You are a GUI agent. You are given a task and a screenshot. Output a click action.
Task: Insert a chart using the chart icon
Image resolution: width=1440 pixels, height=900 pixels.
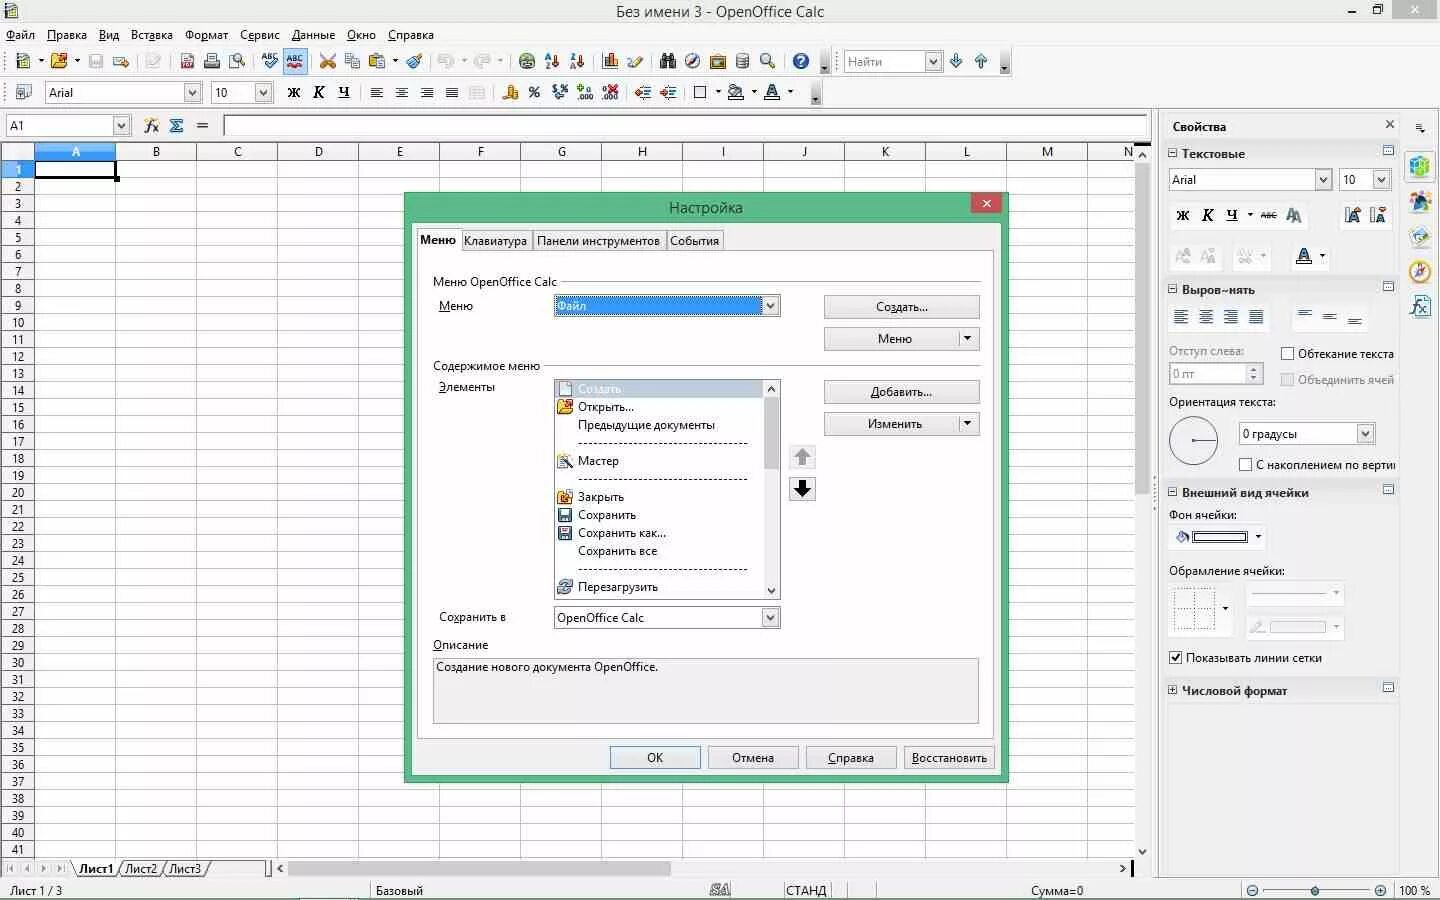[x=610, y=61]
